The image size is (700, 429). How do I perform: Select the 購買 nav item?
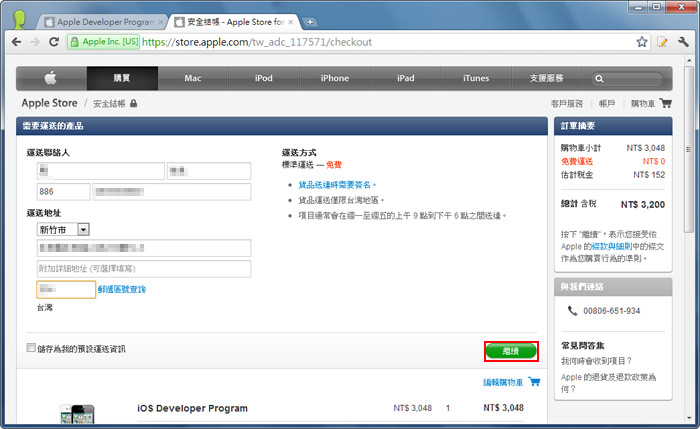(122, 78)
